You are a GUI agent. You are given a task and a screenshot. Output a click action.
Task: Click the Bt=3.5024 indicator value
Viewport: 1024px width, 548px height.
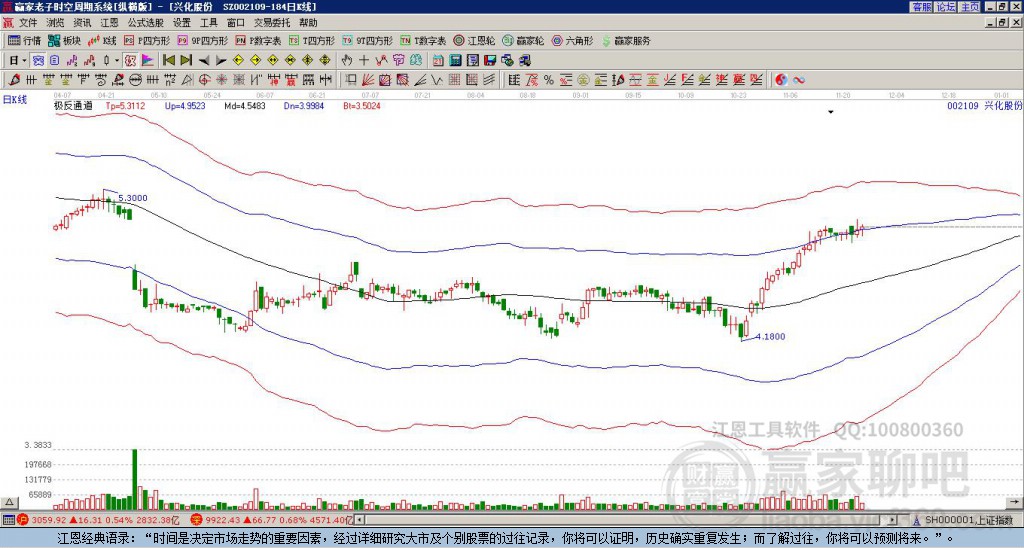click(362, 105)
